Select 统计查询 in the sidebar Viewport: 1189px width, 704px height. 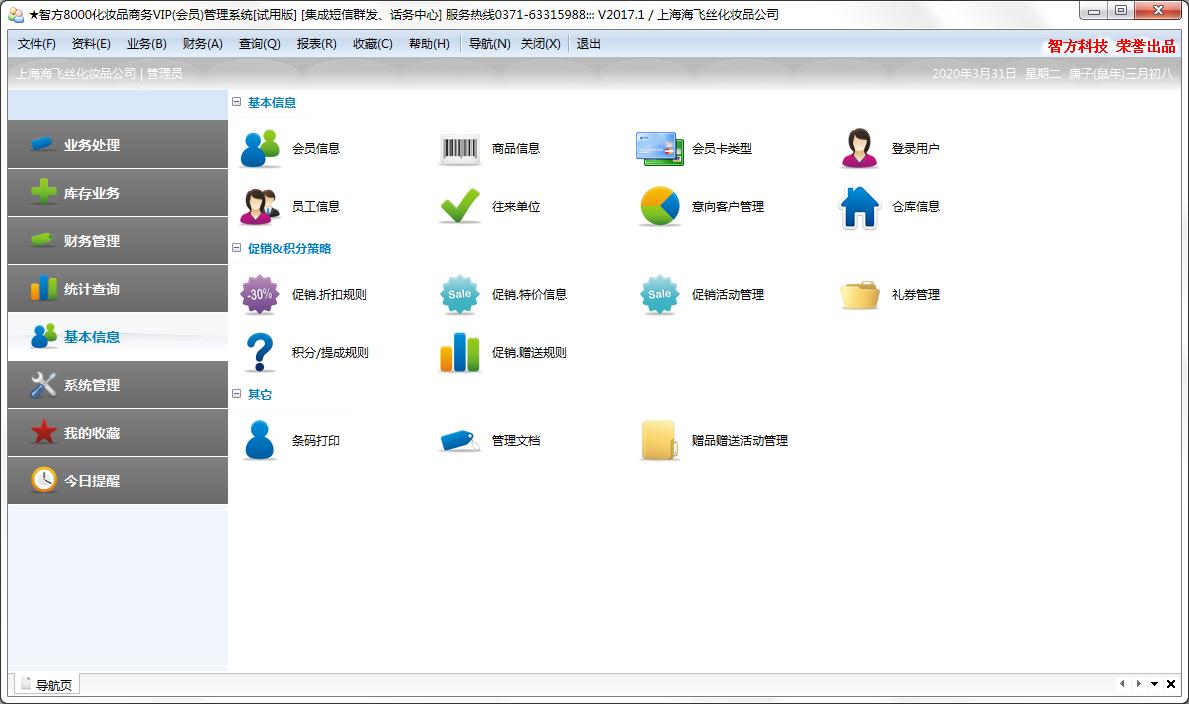pos(118,288)
